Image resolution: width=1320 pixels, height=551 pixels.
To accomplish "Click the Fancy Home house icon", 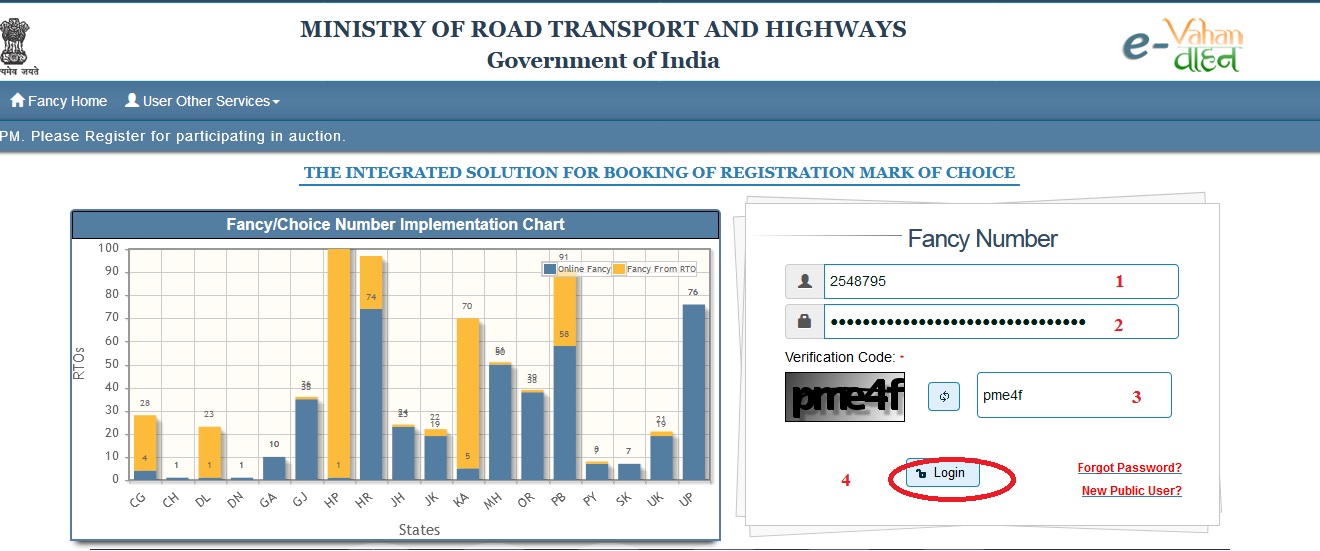I will tap(17, 101).
